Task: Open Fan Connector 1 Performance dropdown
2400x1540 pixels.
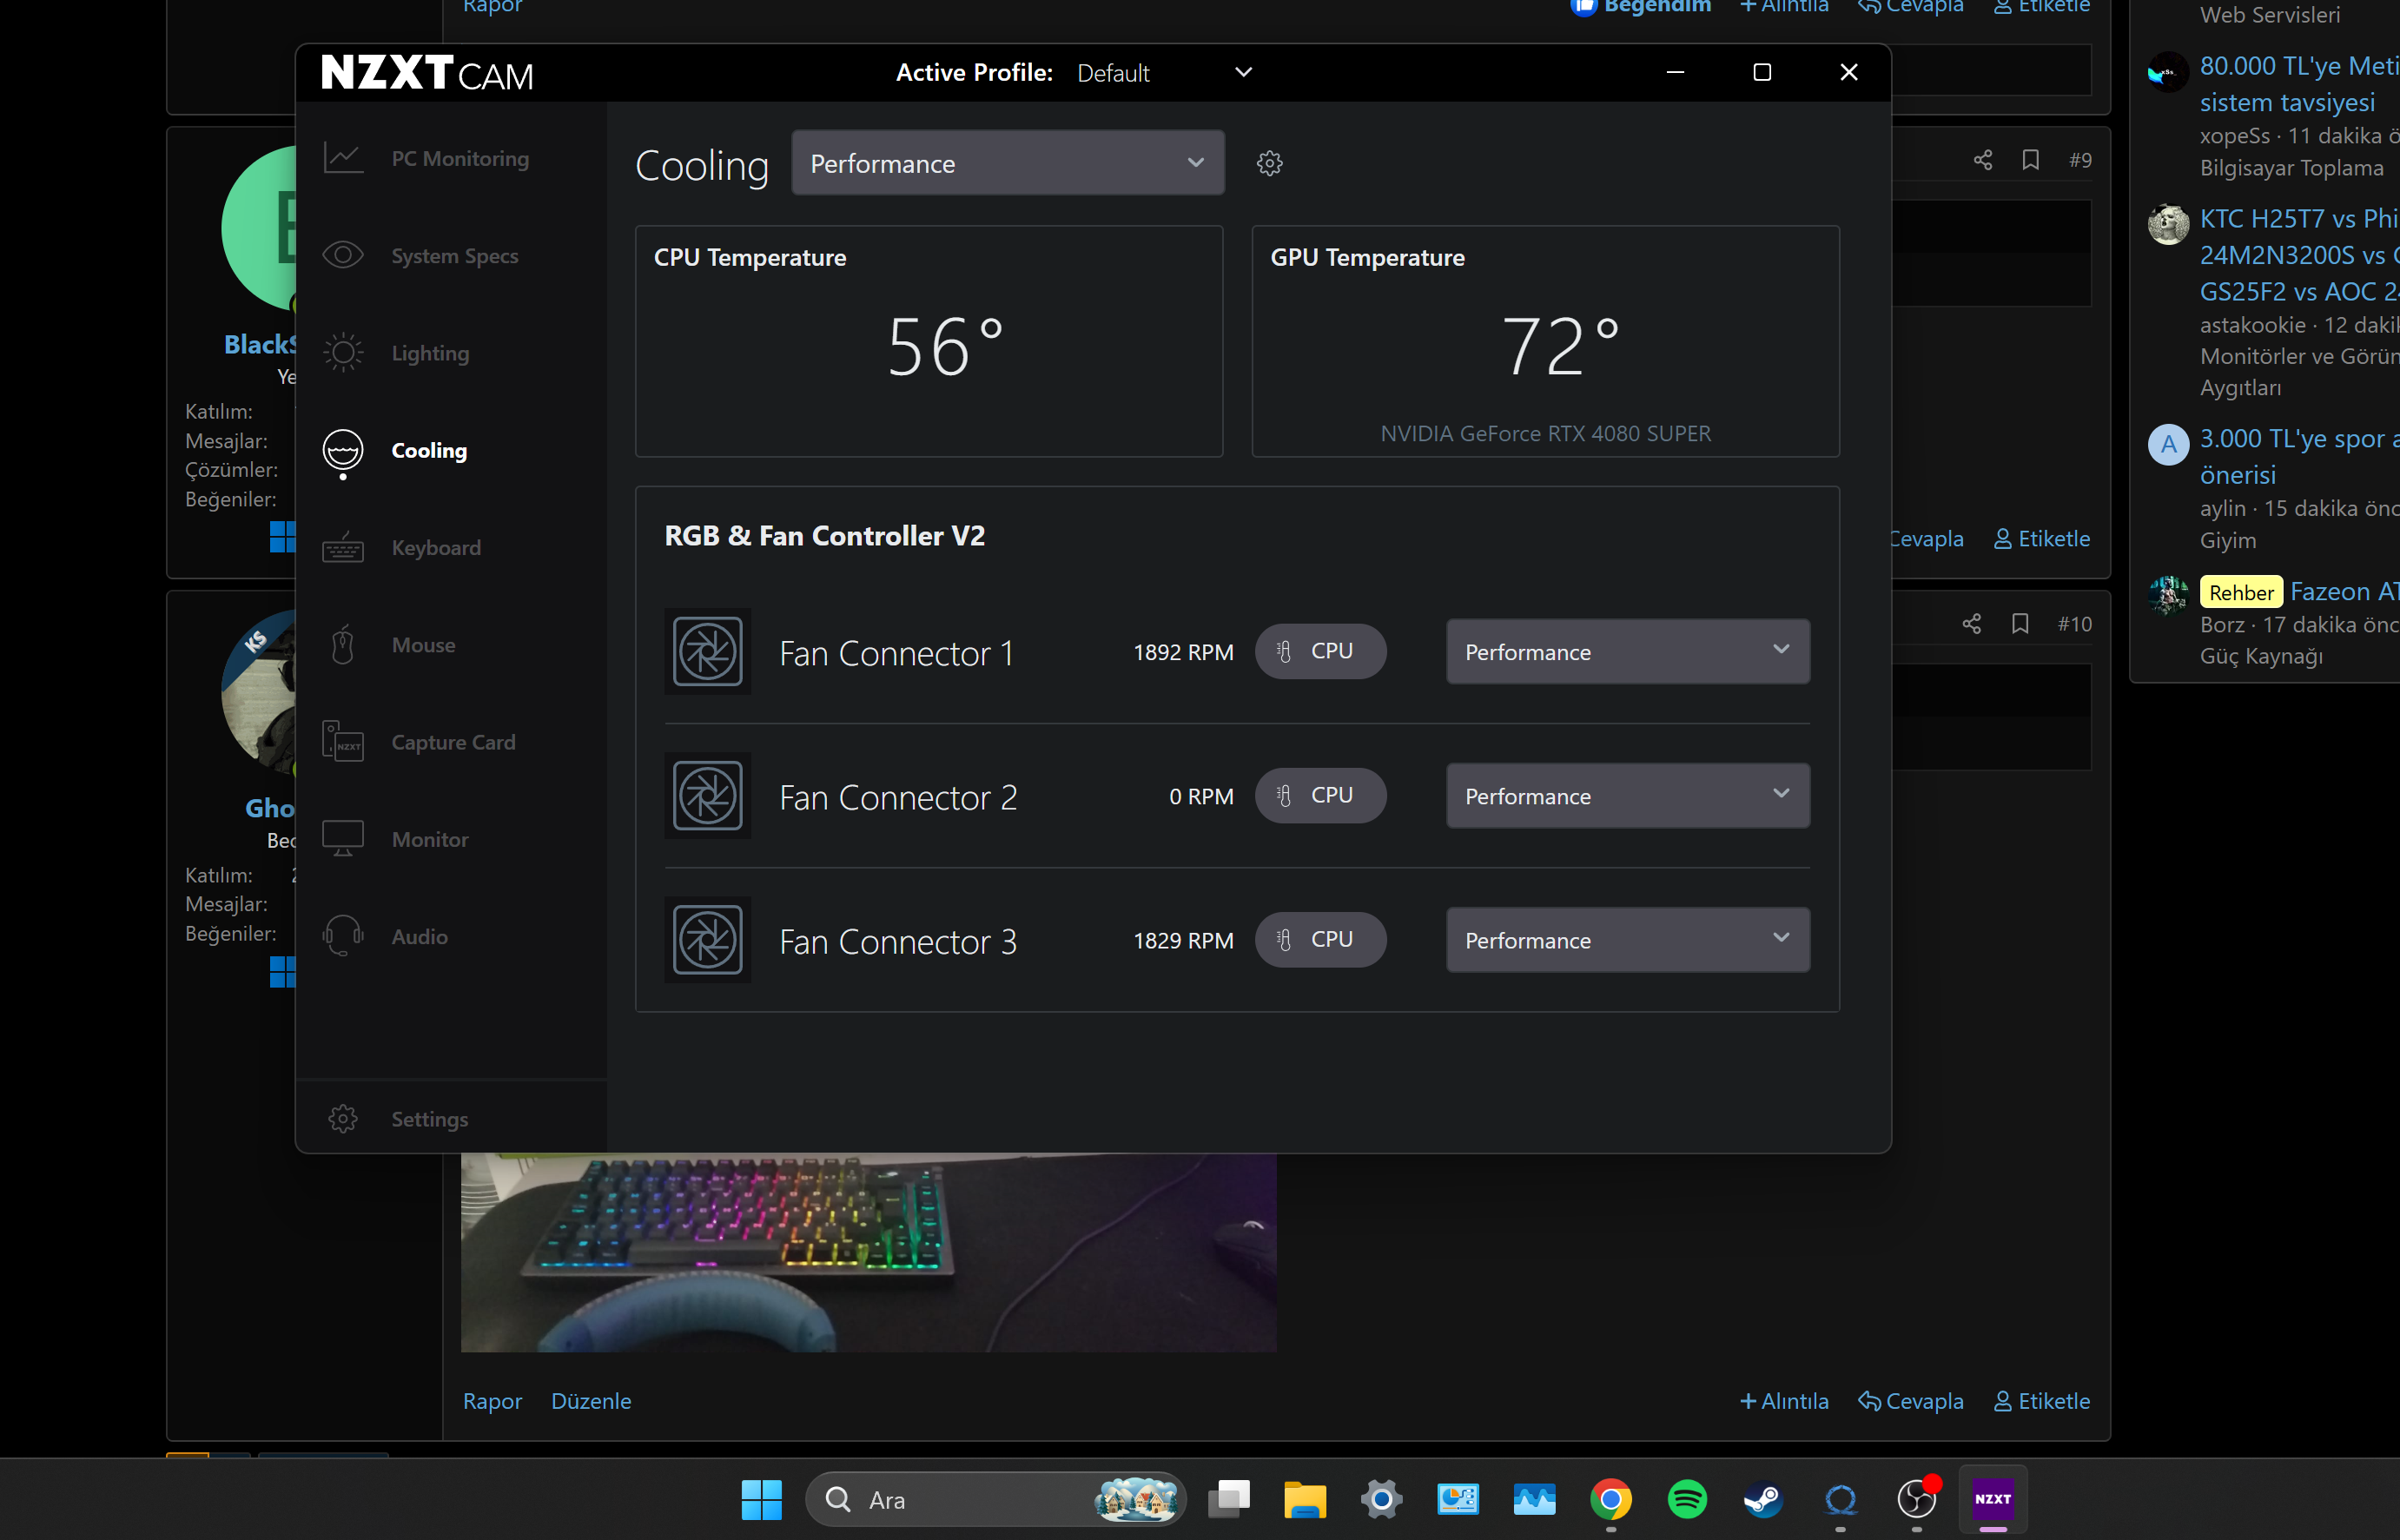Action: 1627,651
